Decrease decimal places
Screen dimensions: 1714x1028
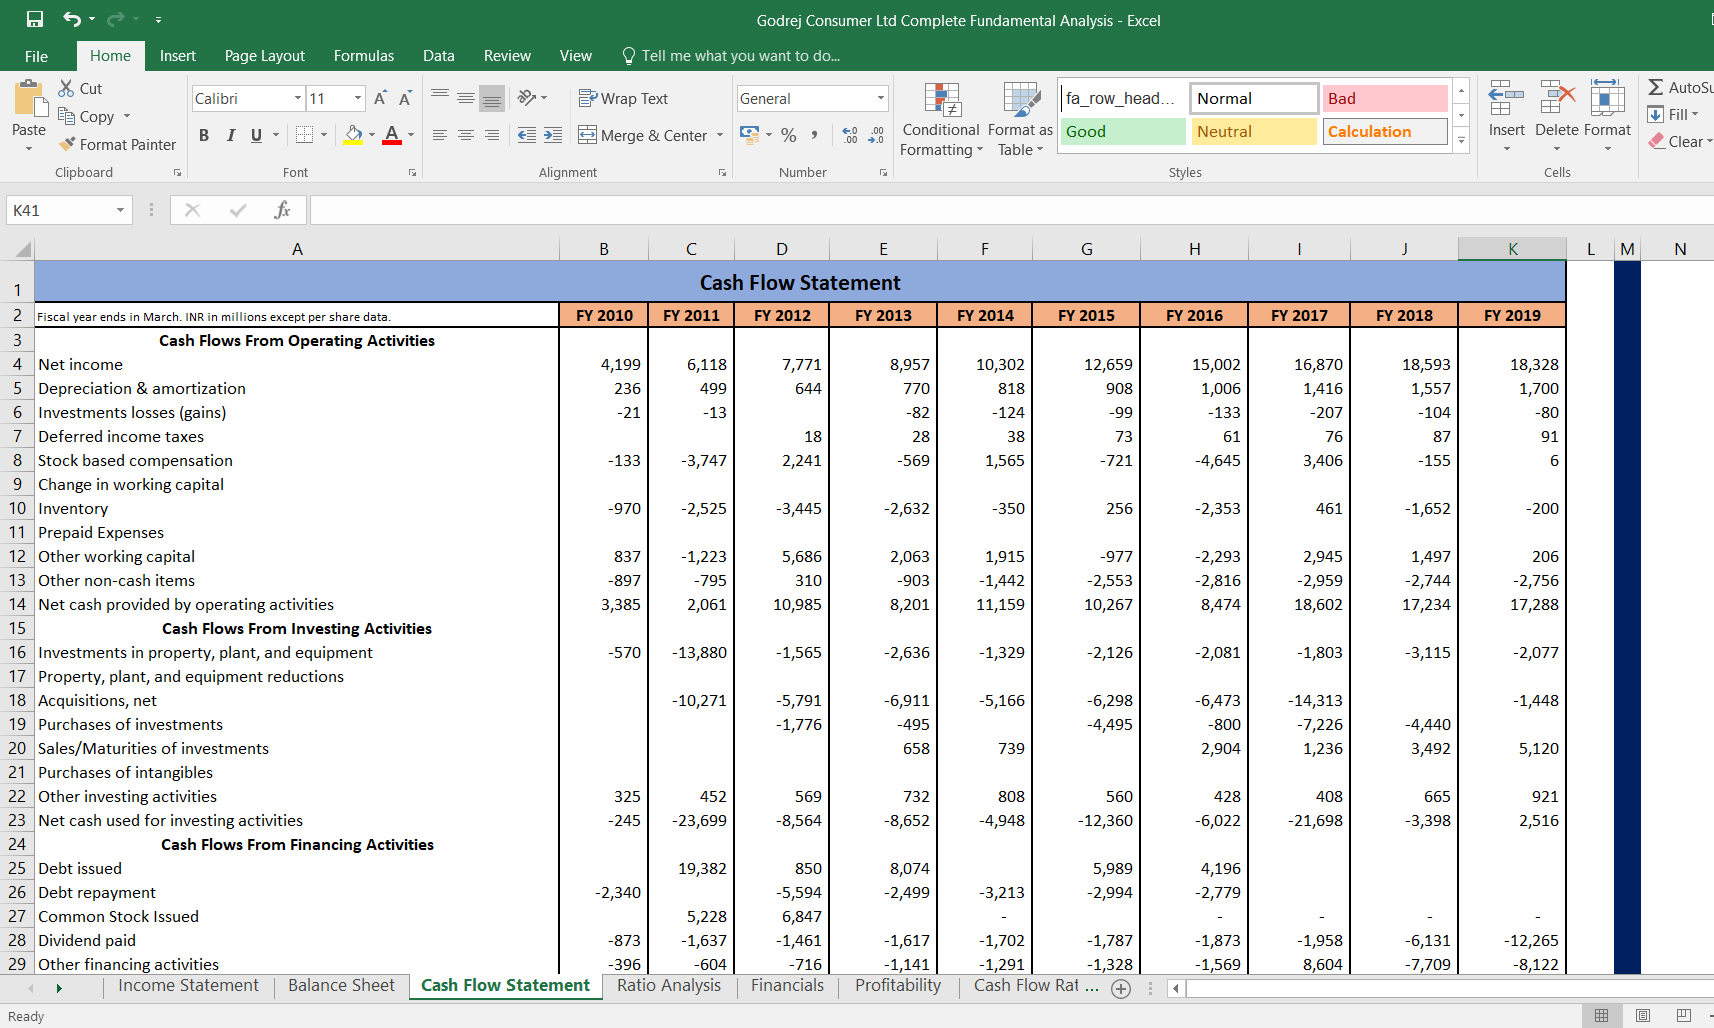pyautogui.click(x=876, y=134)
